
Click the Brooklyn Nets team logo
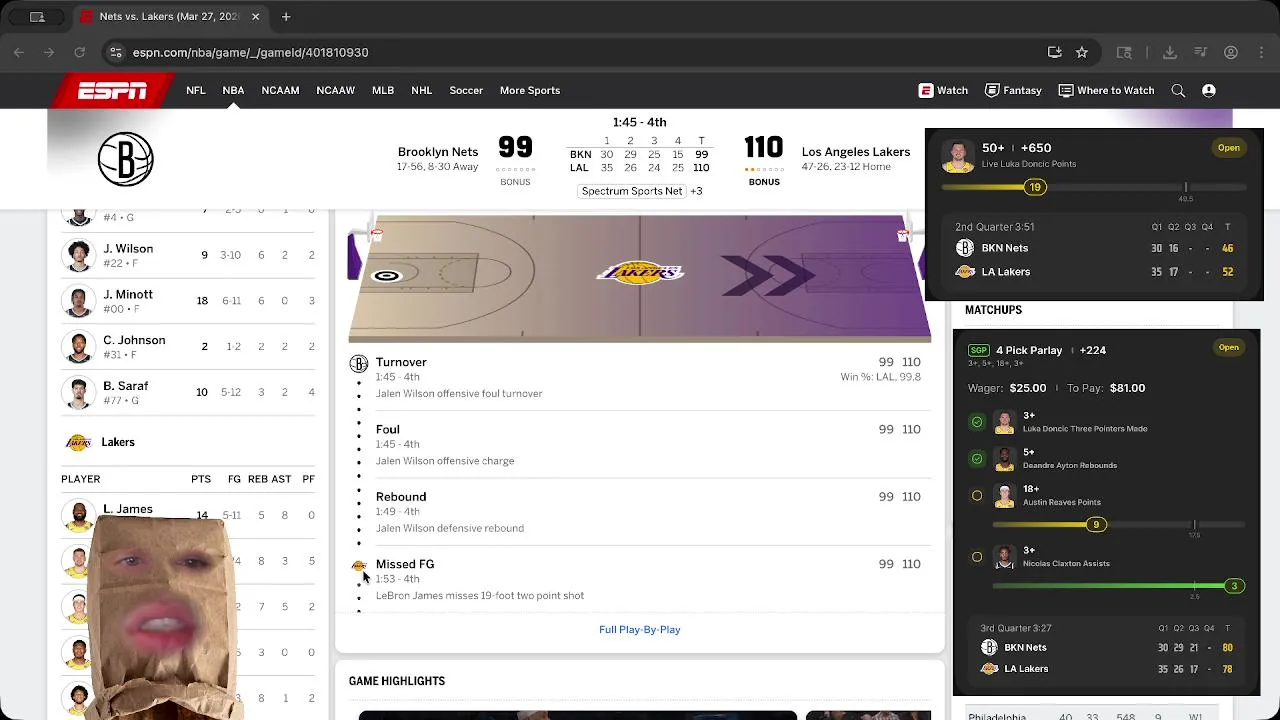click(125, 159)
